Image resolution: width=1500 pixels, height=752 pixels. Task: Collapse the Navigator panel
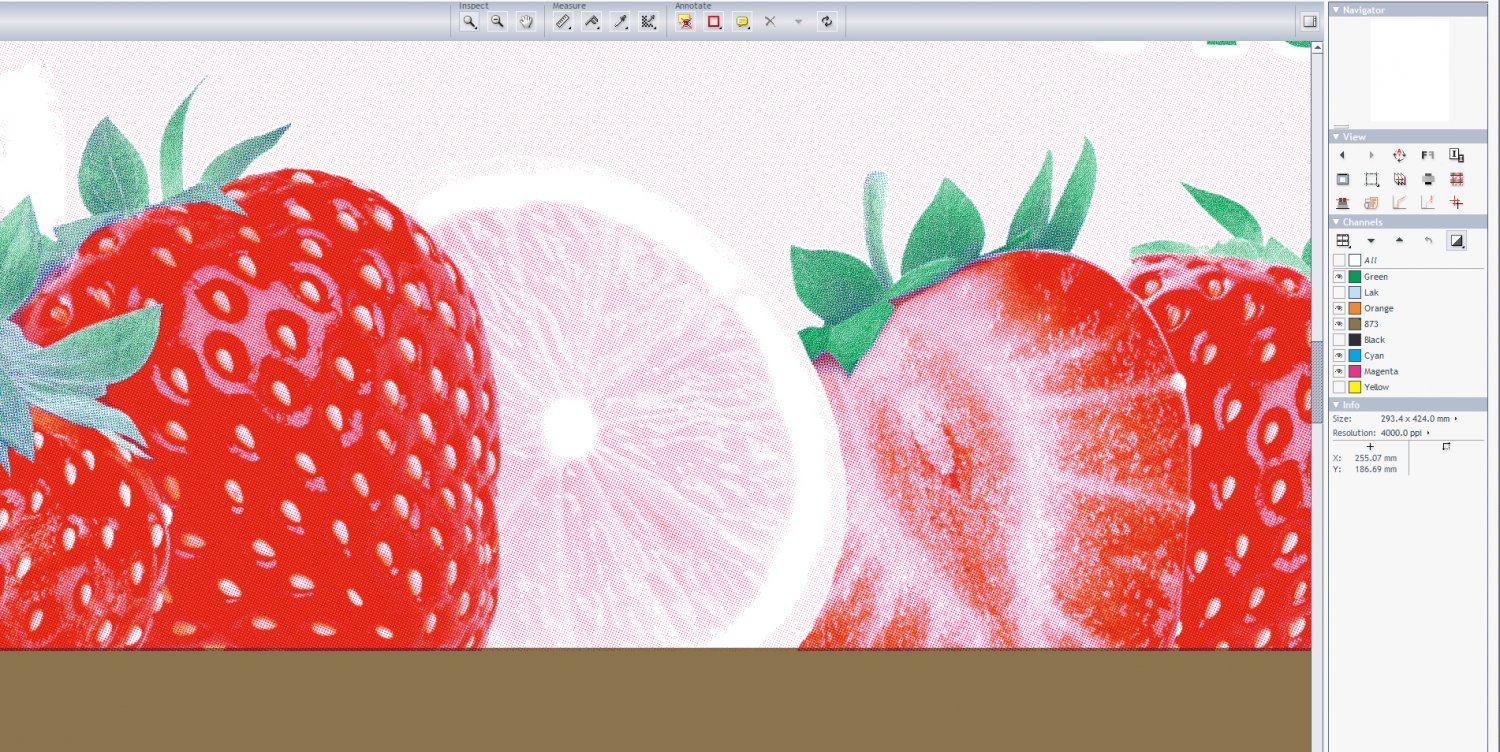(x=1336, y=10)
